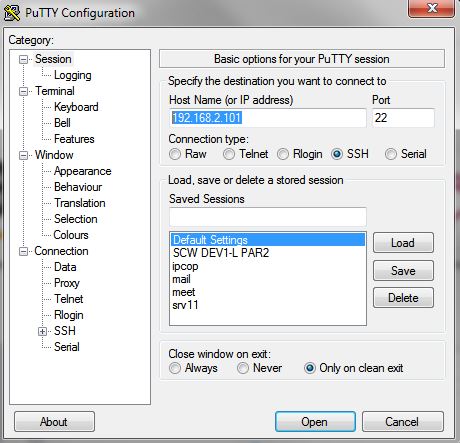Image resolution: width=460 pixels, height=443 pixels.
Task: Open the Behaviour category
Action: click(78, 187)
